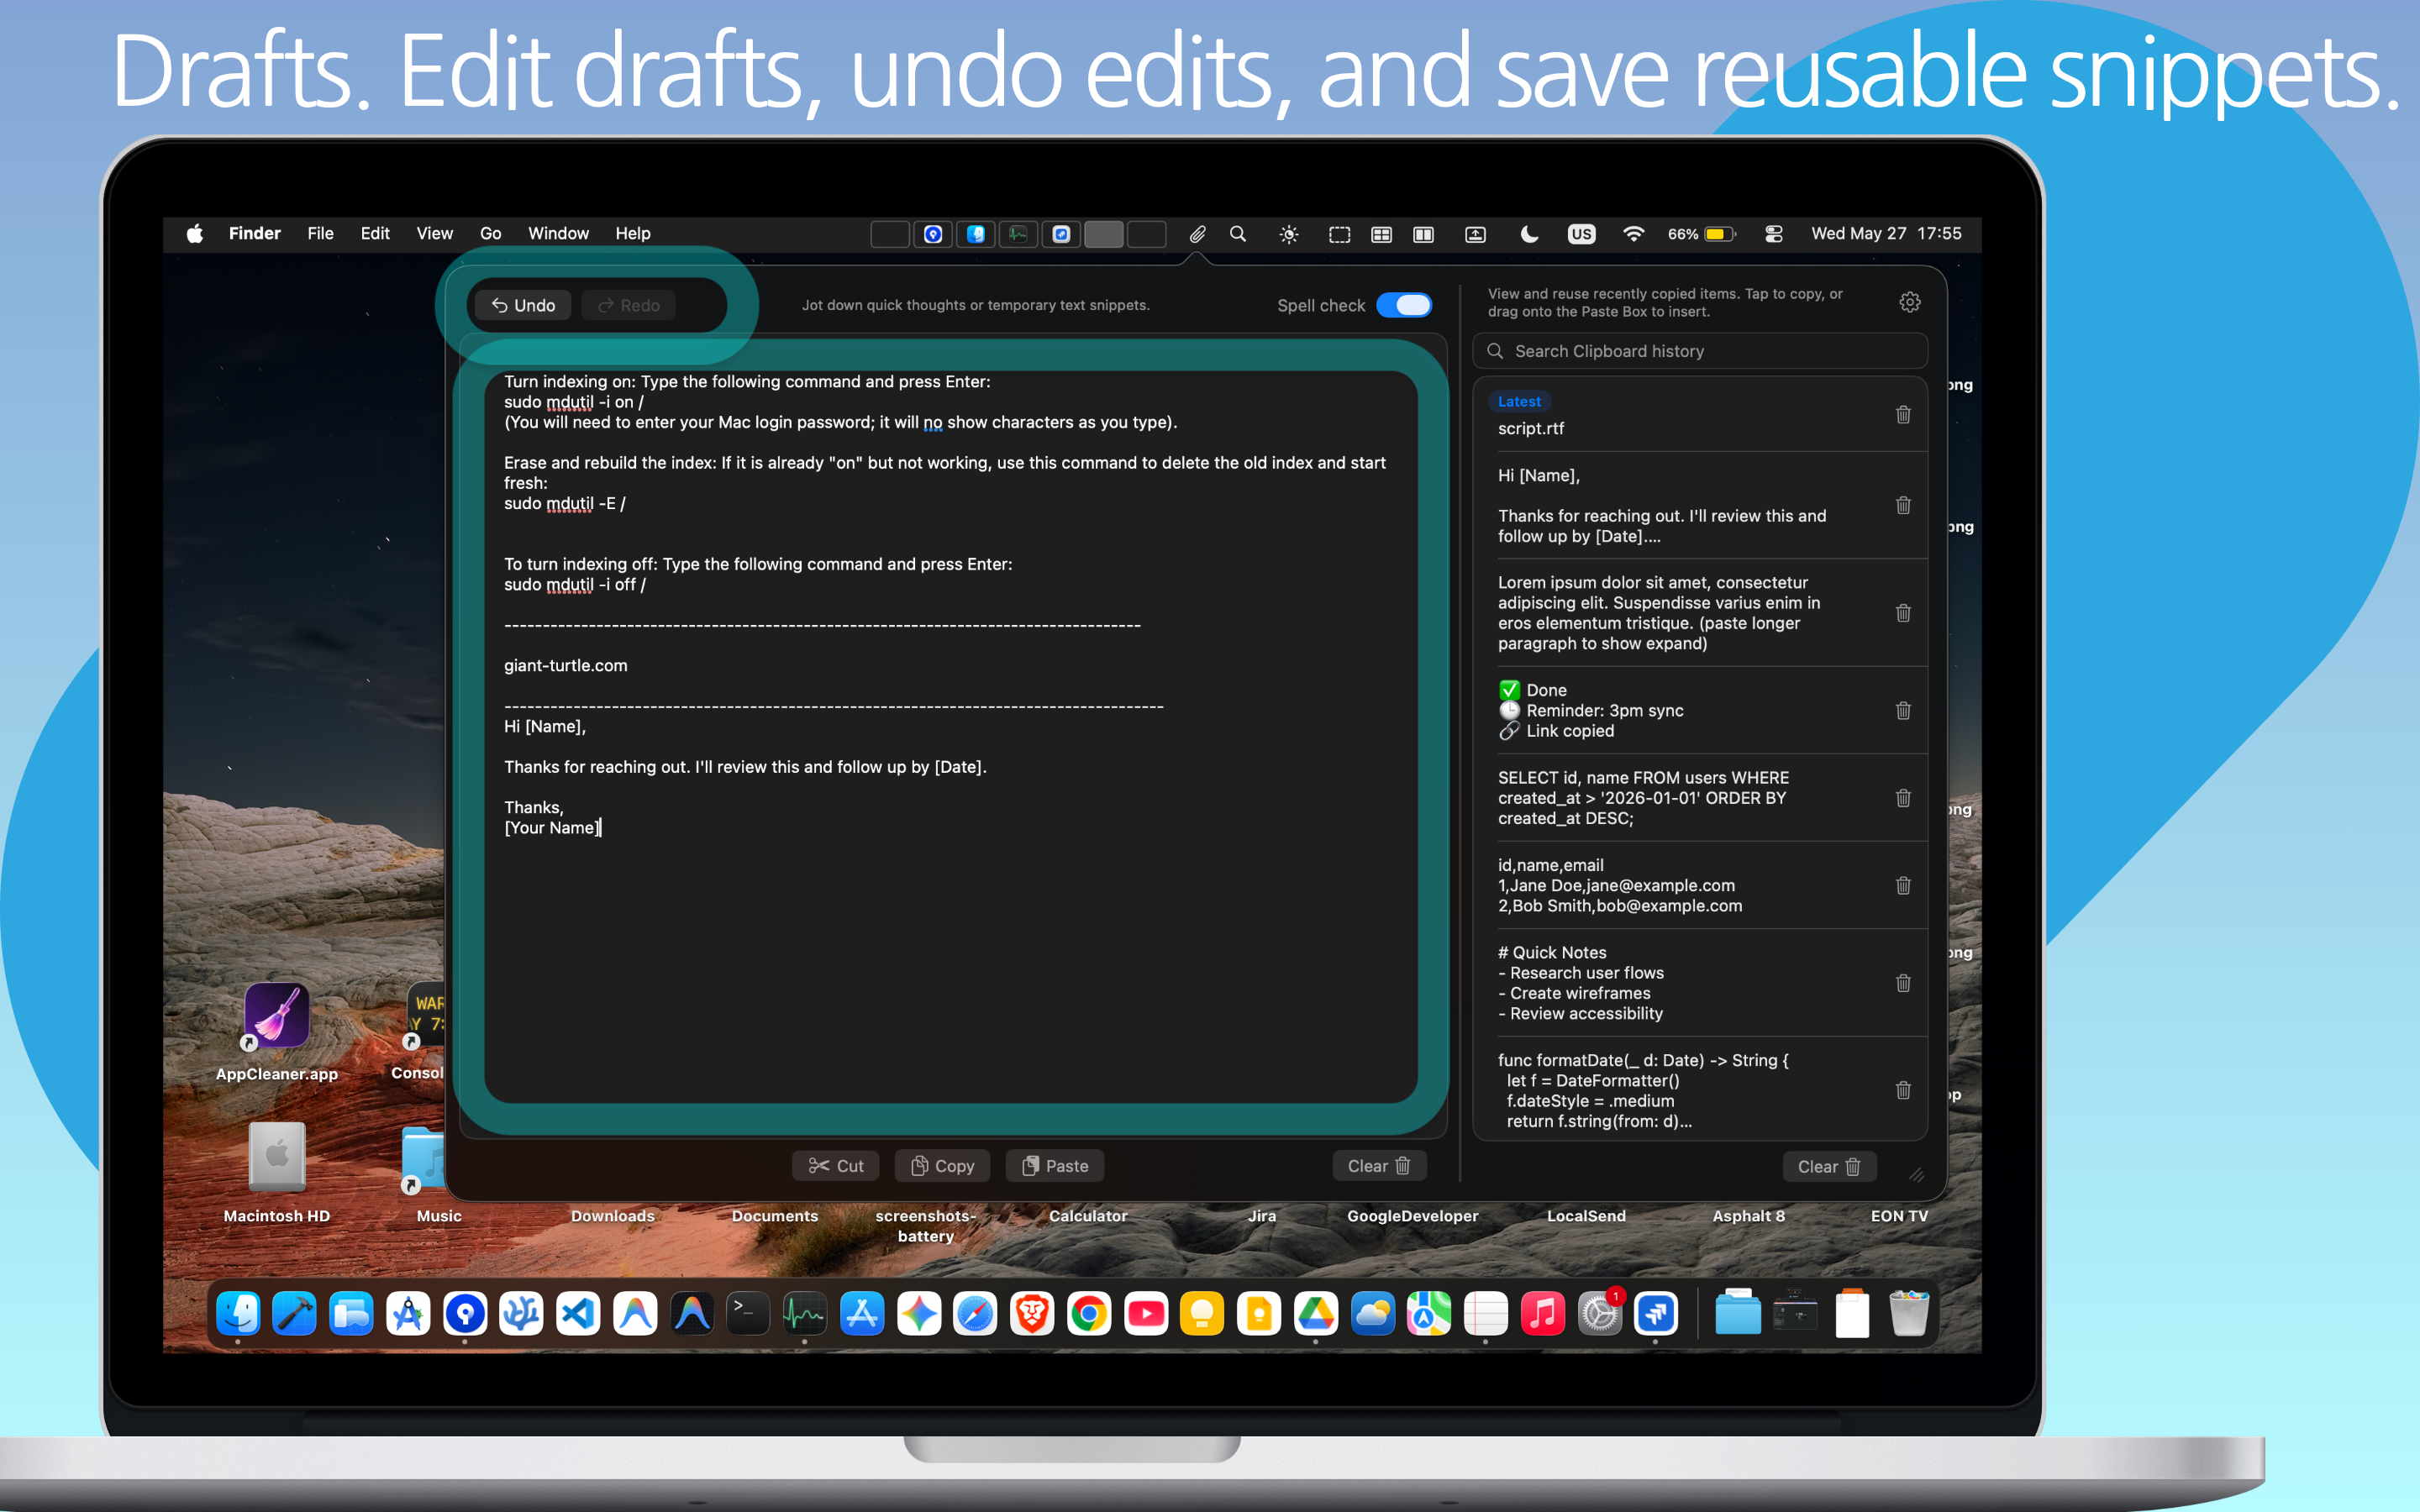Open the Go menu

(490, 234)
